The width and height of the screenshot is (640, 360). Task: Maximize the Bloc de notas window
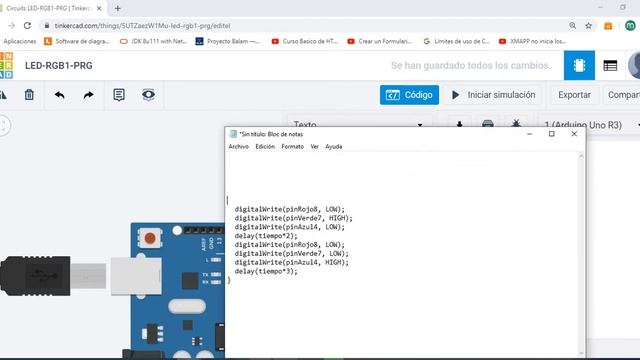pos(551,134)
